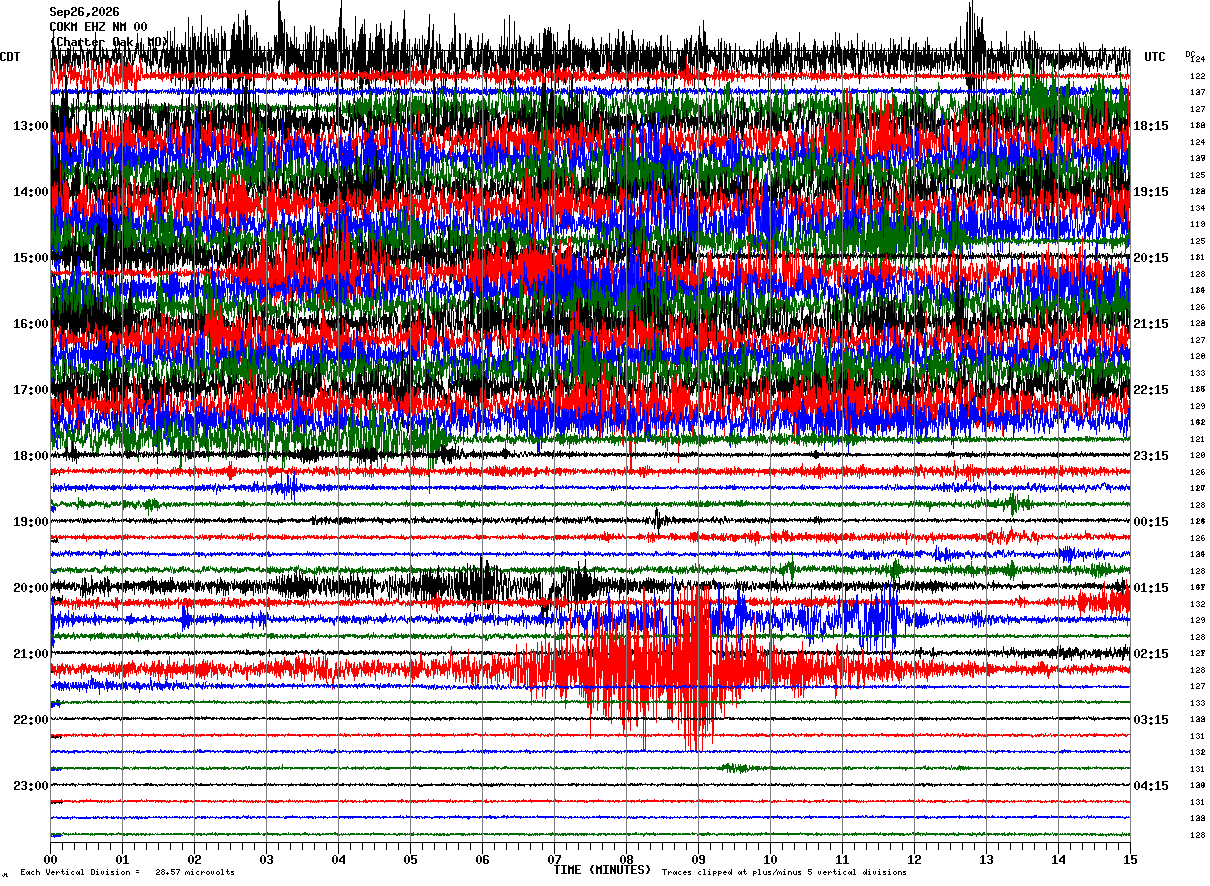
Task: Click the 02:15 UTC row label
Action: (1150, 654)
